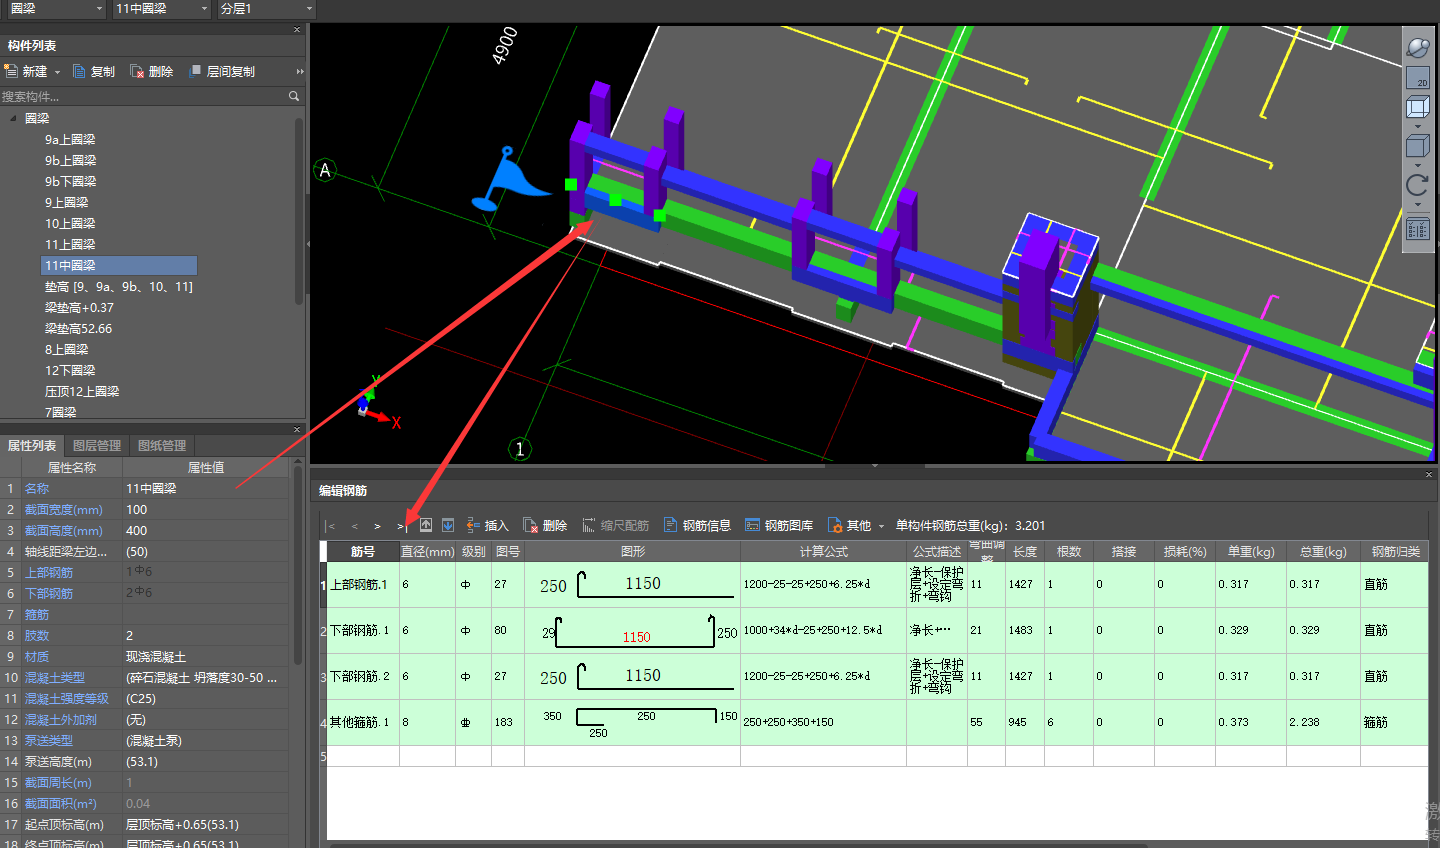Click the 缩尺配筋 button
The width and height of the screenshot is (1440, 848).
(615, 525)
